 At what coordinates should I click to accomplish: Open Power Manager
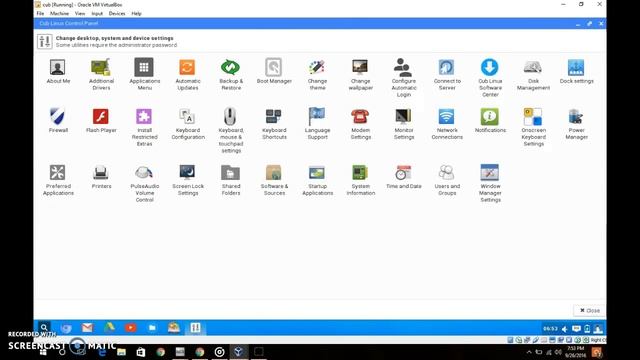[576, 124]
